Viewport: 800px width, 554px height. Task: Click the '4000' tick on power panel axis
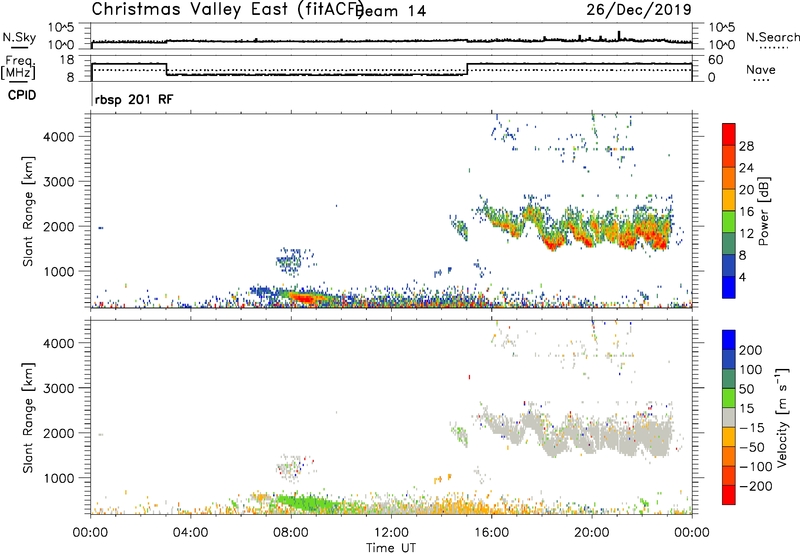[x=59, y=137]
